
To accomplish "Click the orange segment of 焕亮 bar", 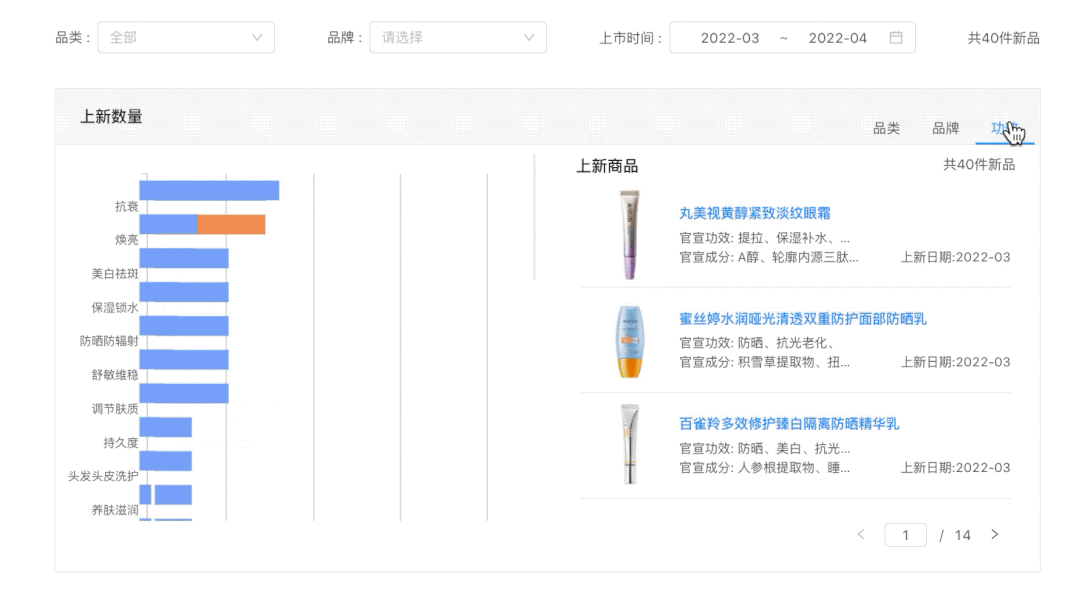I will pyautogui.click(x=231, y=224).
